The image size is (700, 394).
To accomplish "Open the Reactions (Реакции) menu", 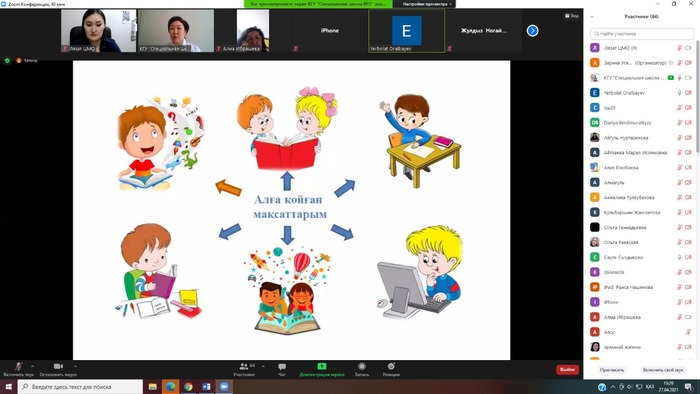I will tap(391, 366).
